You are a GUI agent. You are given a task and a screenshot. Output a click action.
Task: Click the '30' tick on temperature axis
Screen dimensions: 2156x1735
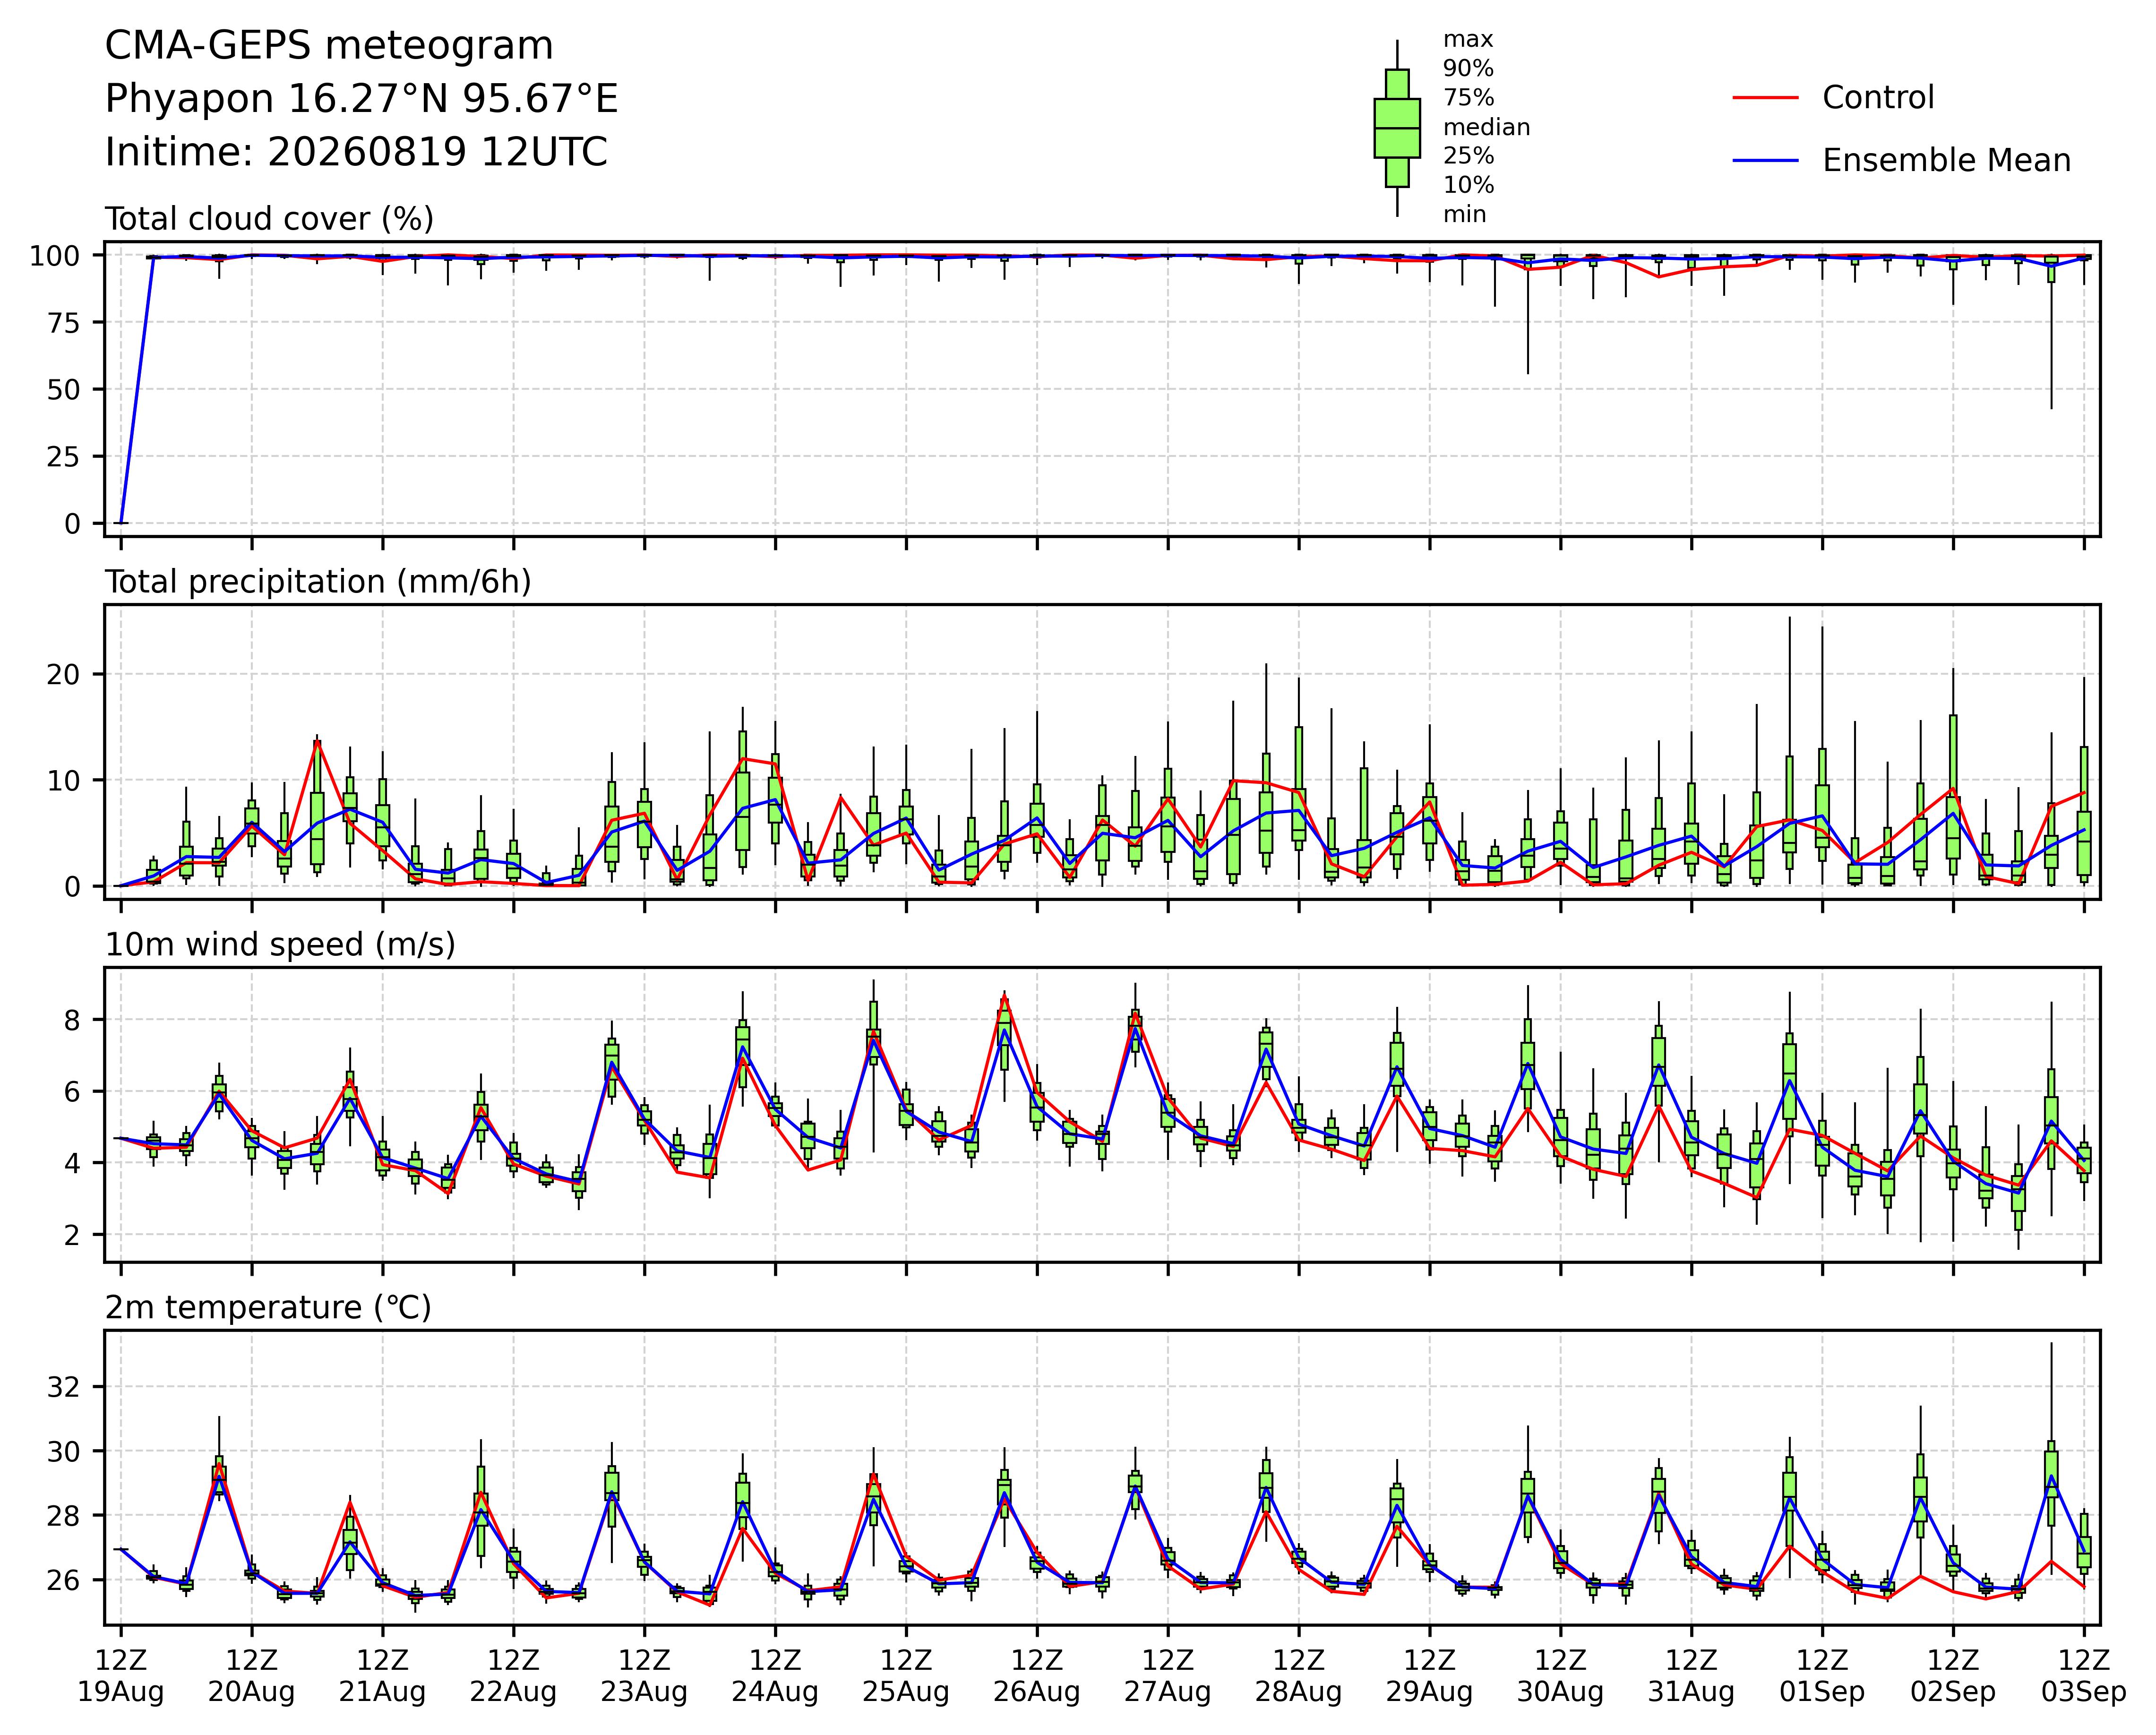[63, 1451]
